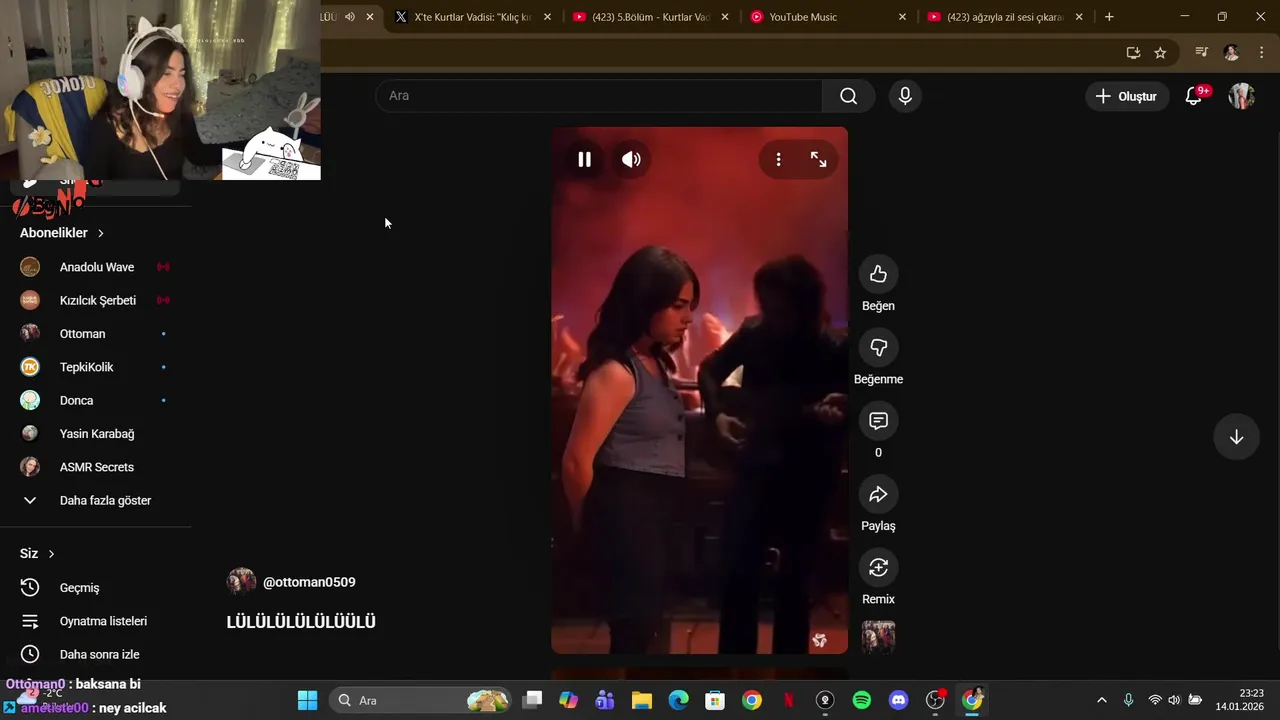Mute the Shorts video volume
The image size is (1280, 720).
(x=631, y=159)
